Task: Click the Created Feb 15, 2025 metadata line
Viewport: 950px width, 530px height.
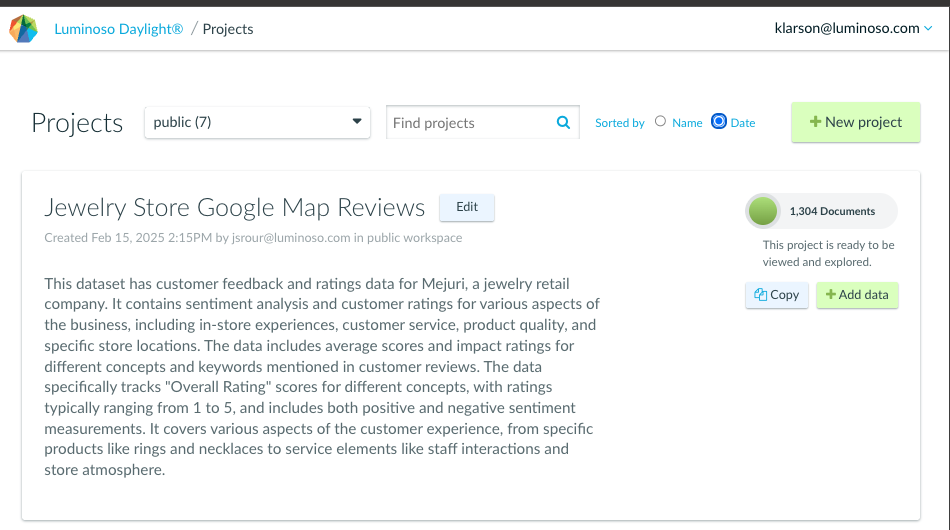Action: (x=253, y=237)
